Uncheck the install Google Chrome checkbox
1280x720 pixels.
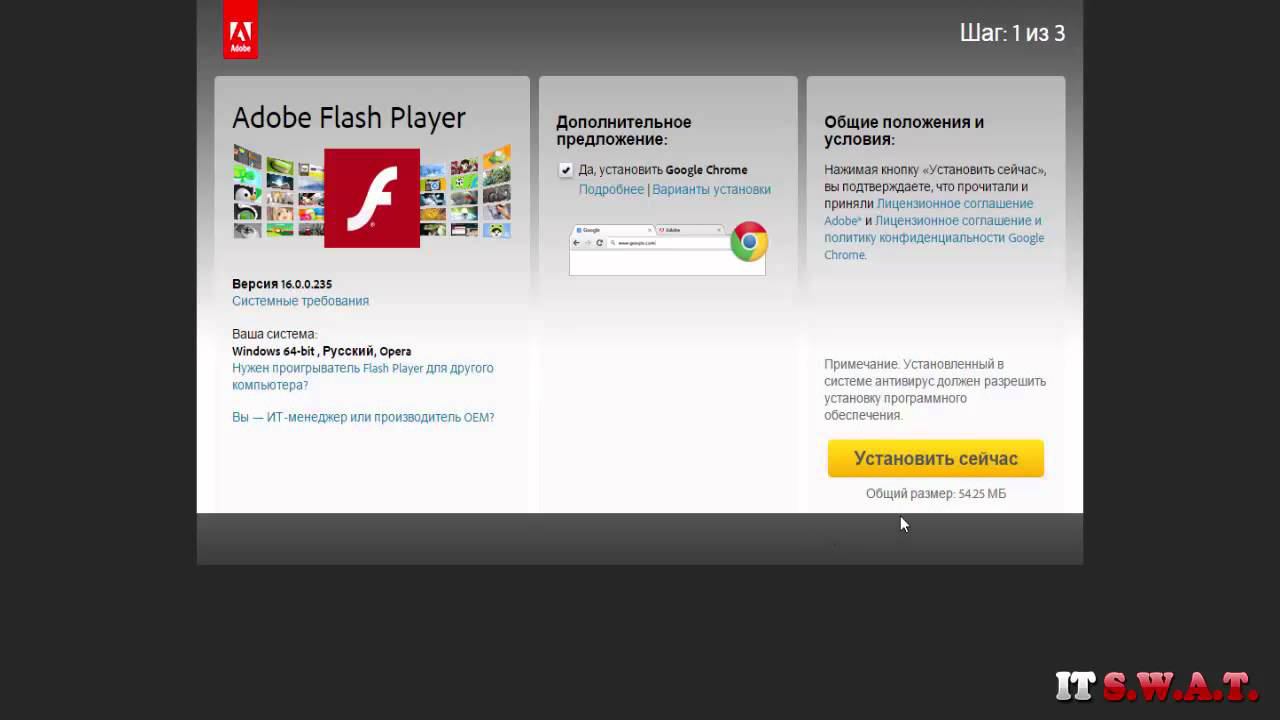[566, 170]
